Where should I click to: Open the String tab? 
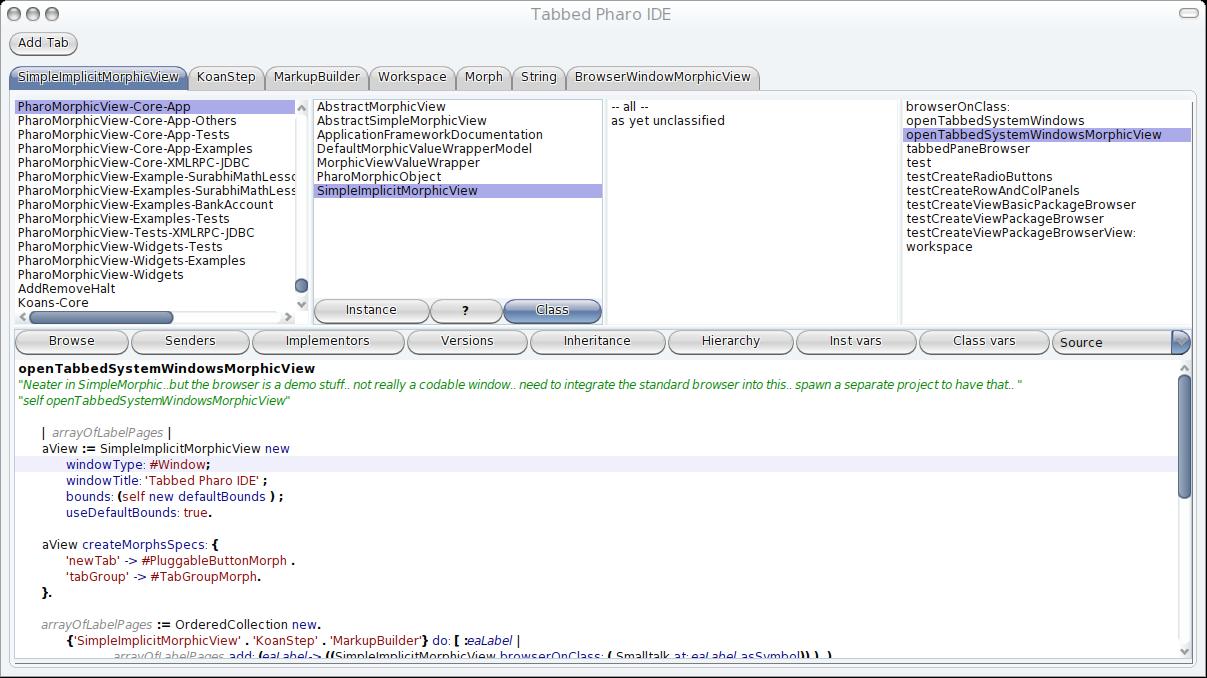point(539,77)
